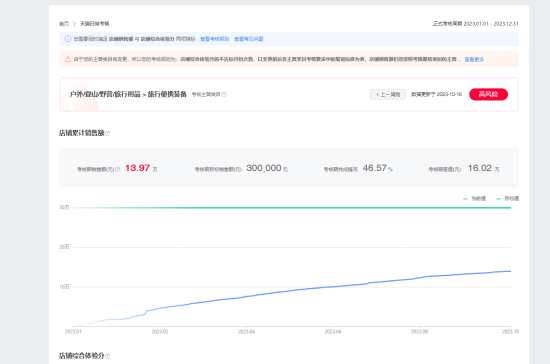Click the orange warning triangle icon
This screenshot has width=550, height=364.
[x=68, y=59]
